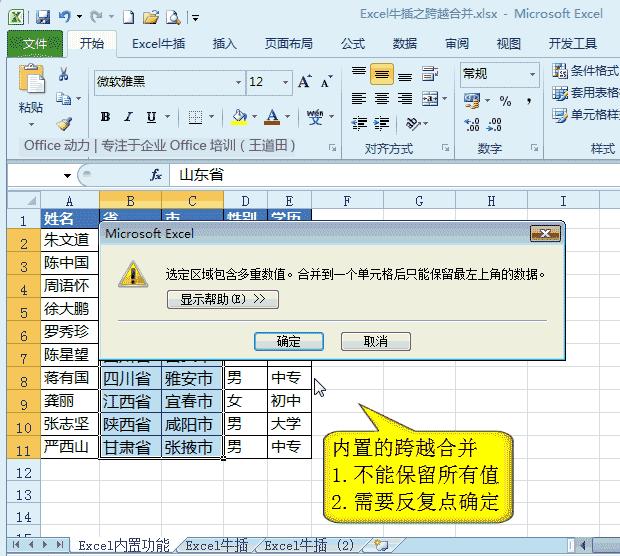620x556 pixels.
Task: Click the 套用表格 format button
Action: (586, 93)
